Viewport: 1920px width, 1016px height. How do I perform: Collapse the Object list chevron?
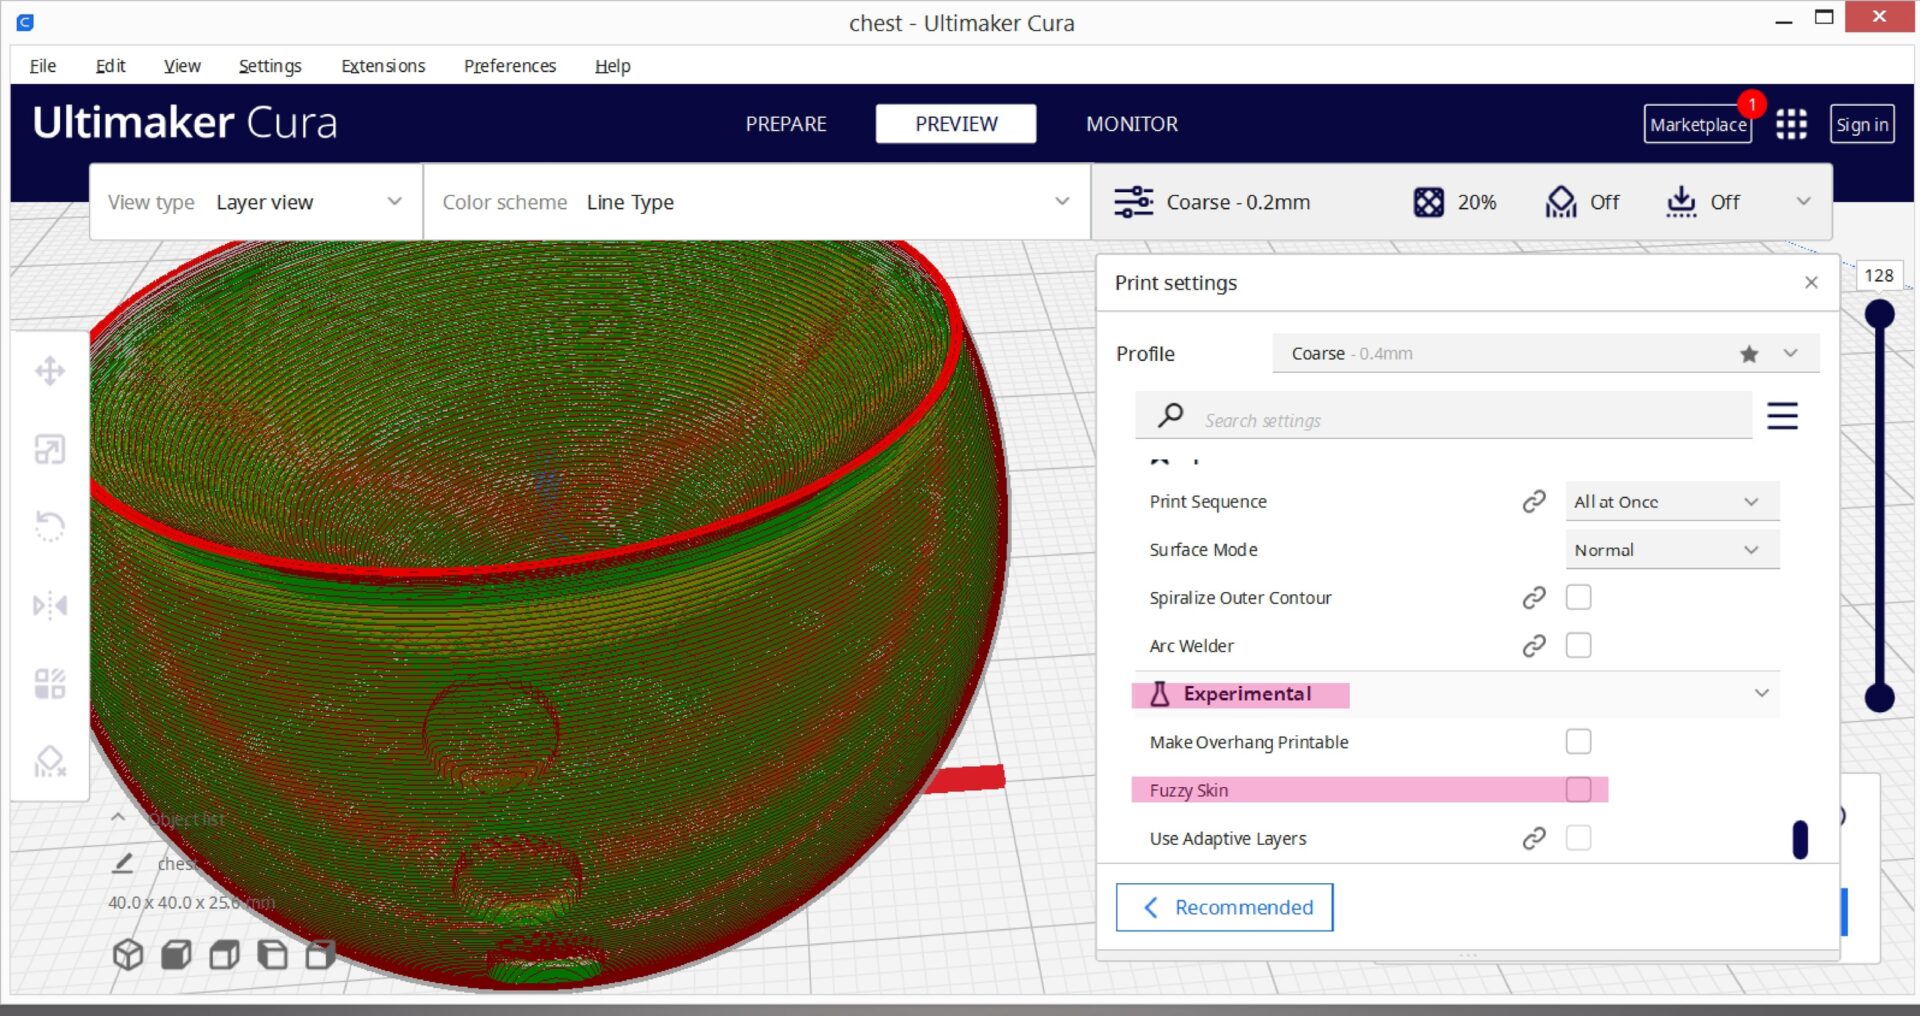point(118,817)
